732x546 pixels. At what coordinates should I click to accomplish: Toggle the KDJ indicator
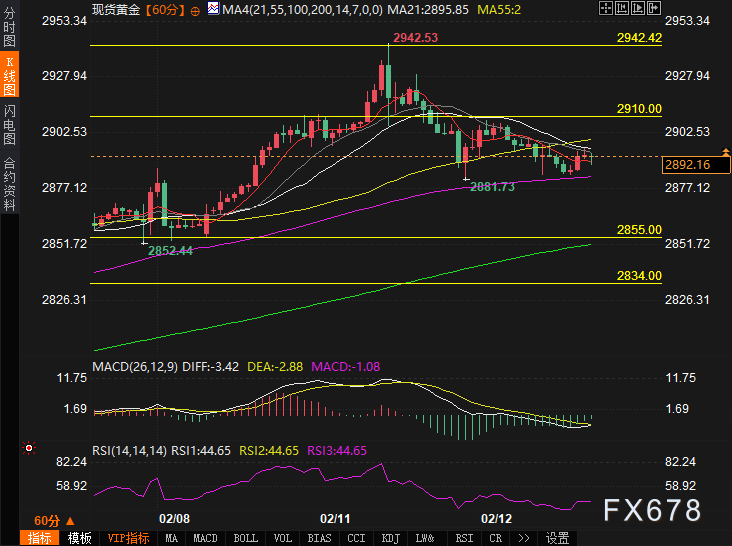pos(390,538)
